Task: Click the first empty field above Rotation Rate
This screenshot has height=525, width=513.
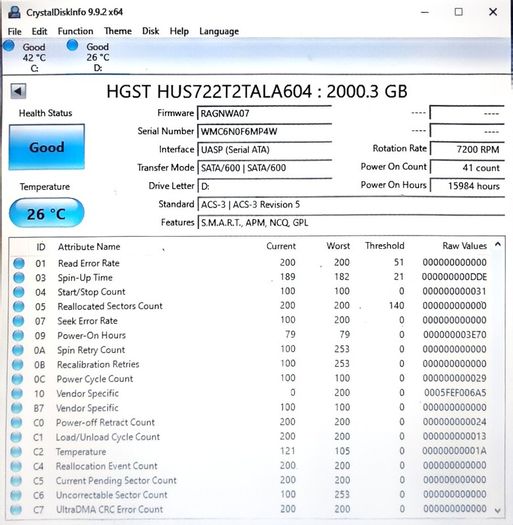Action: [467, 113]
